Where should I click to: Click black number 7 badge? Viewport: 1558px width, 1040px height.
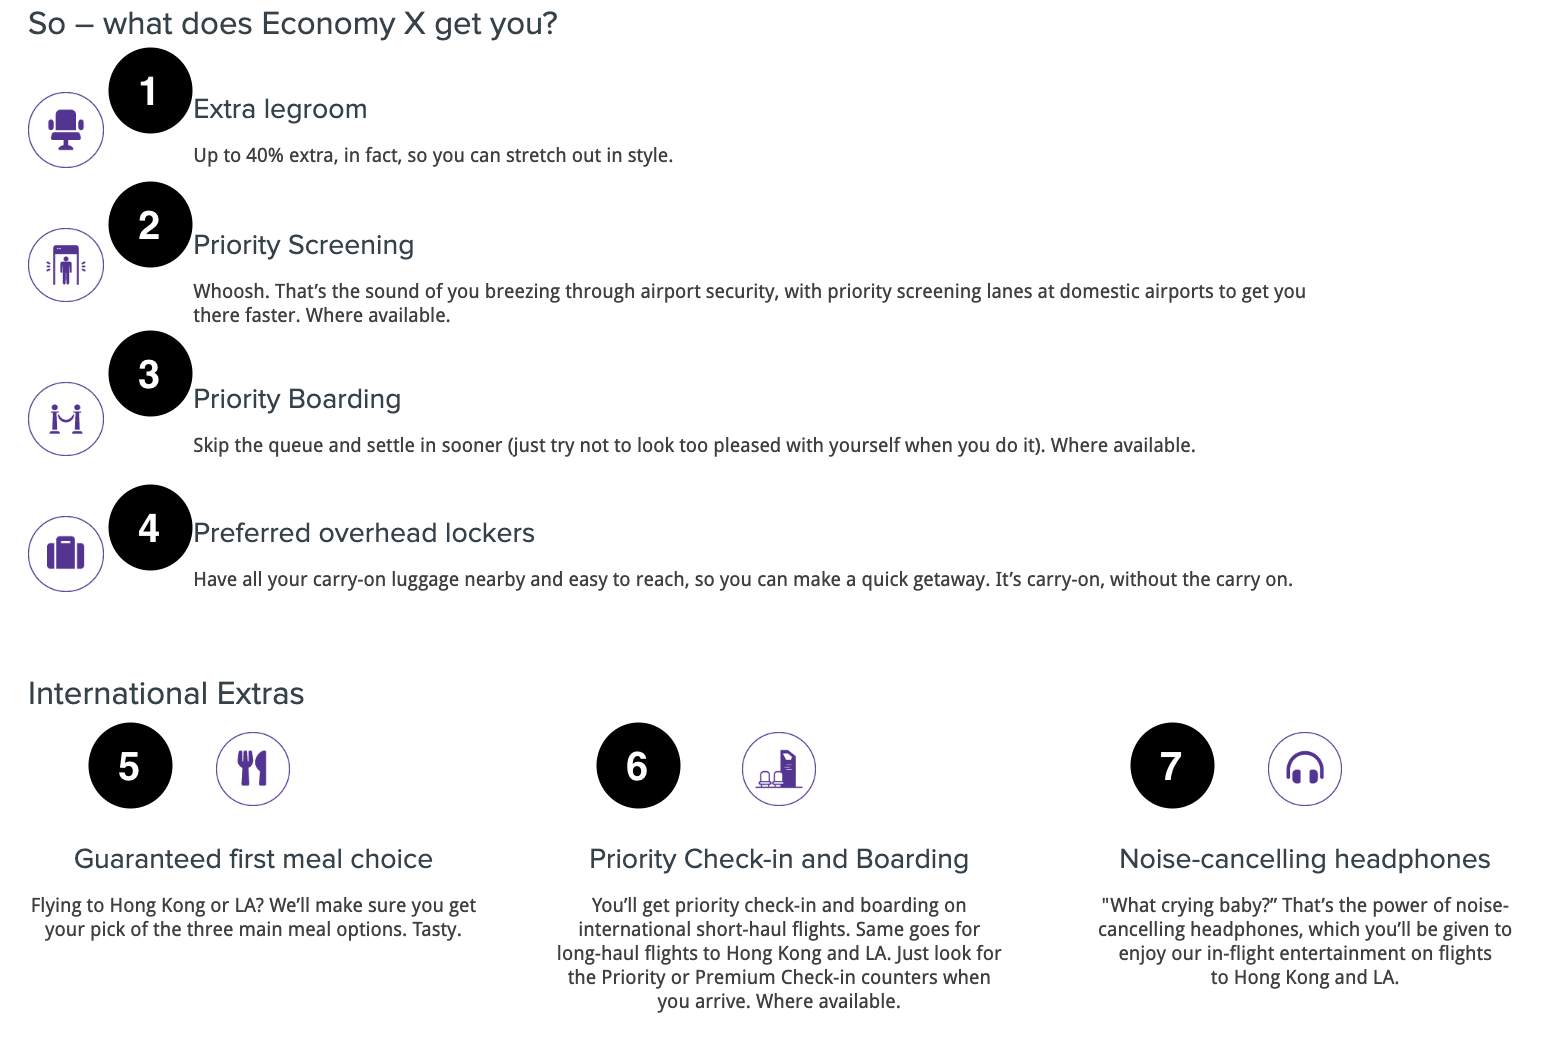pyautogui.click(x=1172, y=766)
